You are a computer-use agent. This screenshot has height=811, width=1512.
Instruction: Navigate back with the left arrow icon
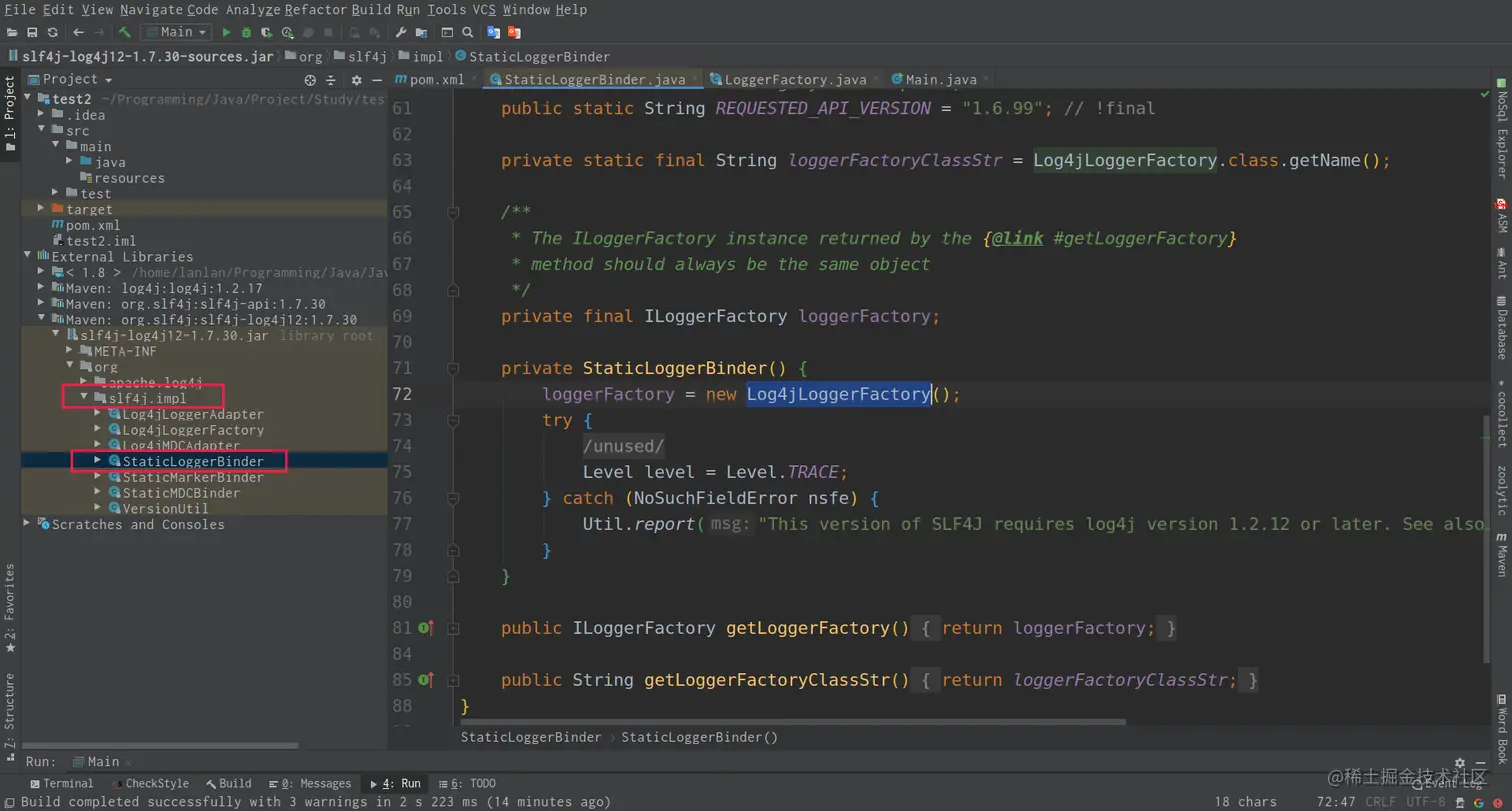click(x=78, y=33)
